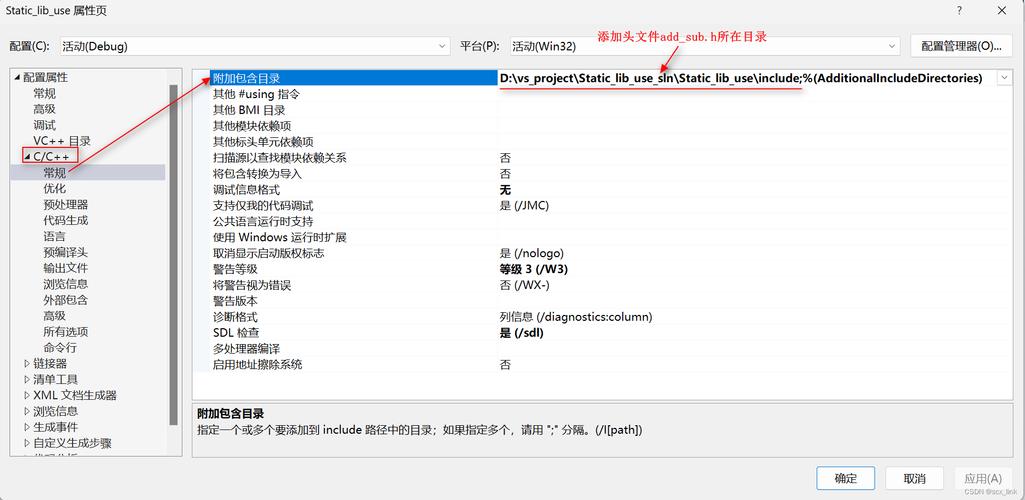Expand the 自定义生成步骤 node

pos(27,442)
